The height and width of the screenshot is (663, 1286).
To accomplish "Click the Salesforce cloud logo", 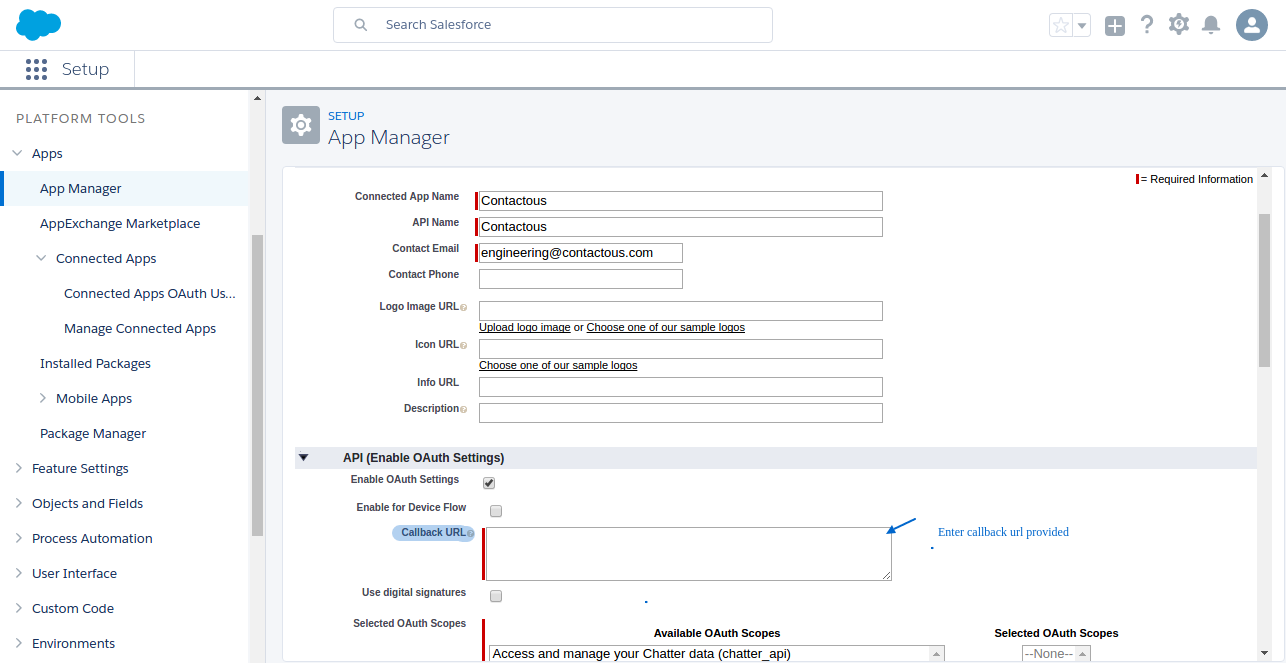I will pyautogui.click(x=39, y=24).
